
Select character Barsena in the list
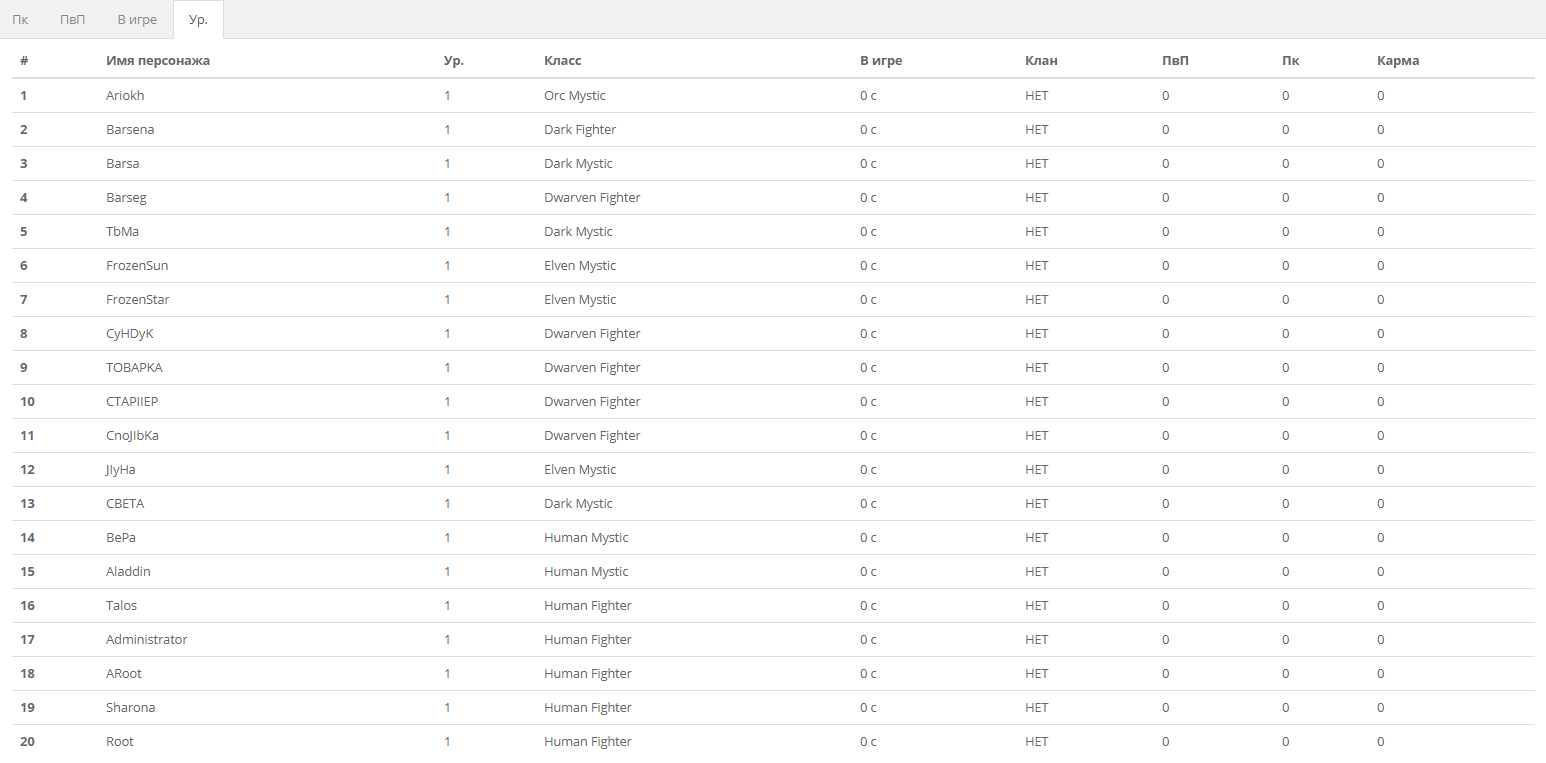click(130, 130)
